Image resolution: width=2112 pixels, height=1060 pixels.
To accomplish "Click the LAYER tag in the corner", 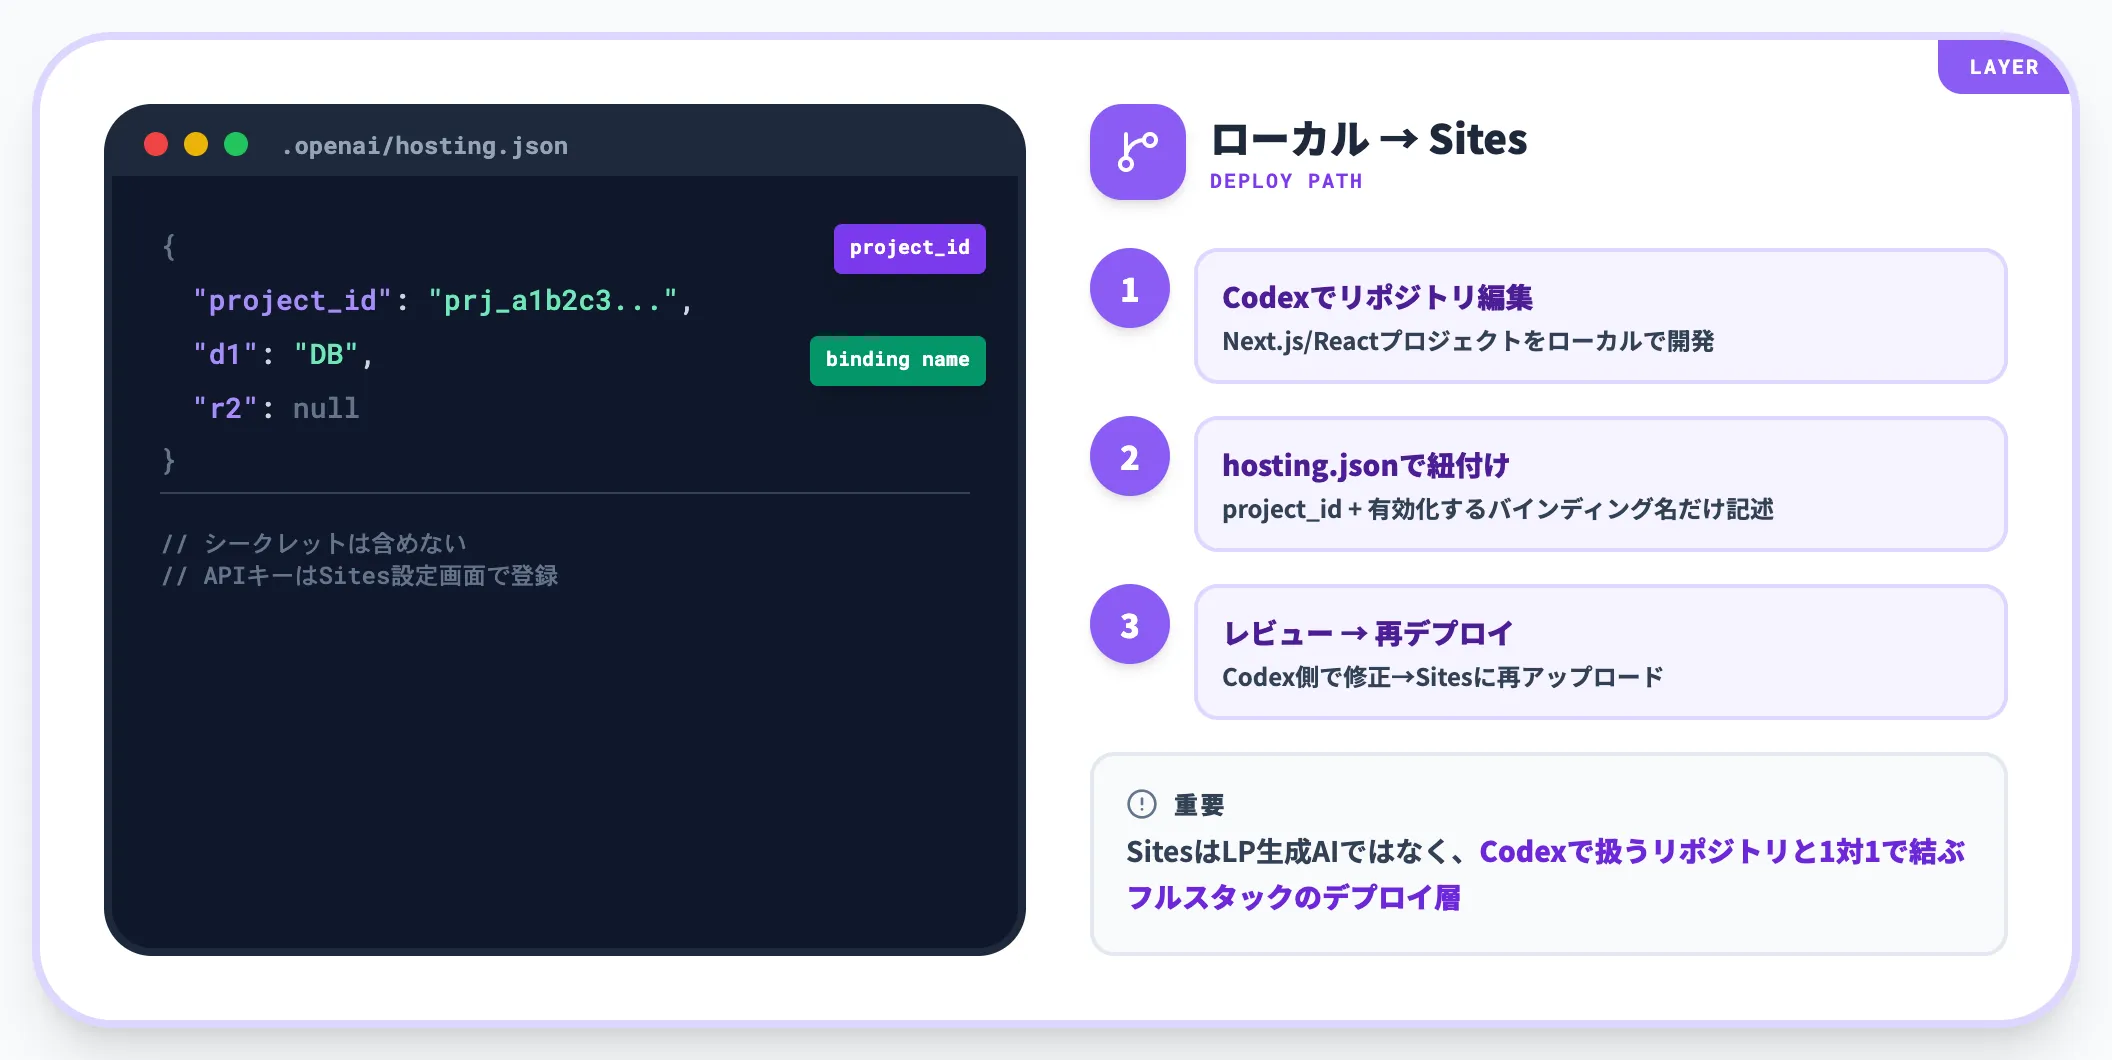I will (x=2004, y=67).
